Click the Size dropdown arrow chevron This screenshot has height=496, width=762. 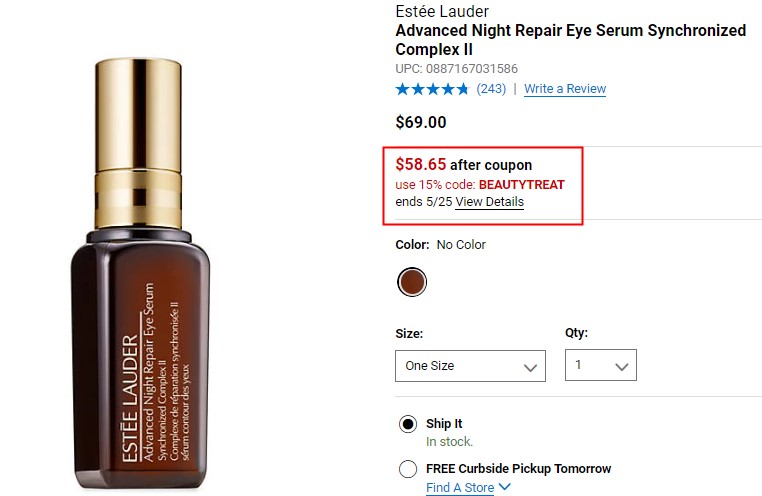tap(530, 367)
